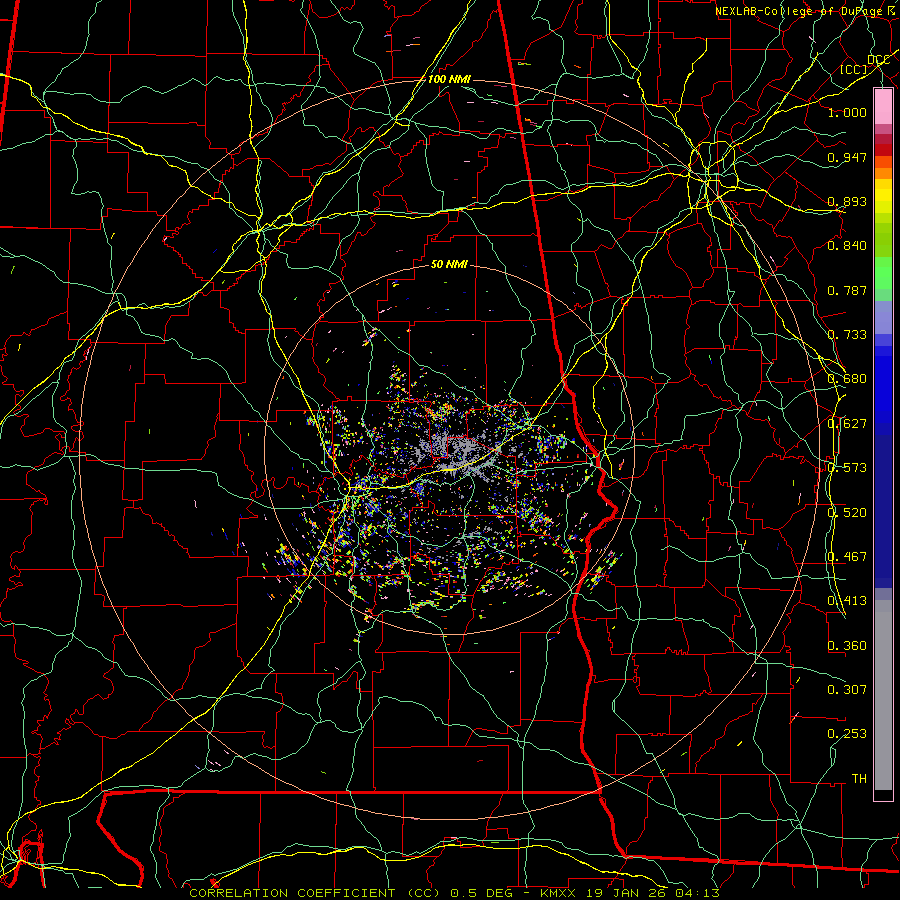Click the 0.413 legend value

pyautogui.click(x=847, y=601)
